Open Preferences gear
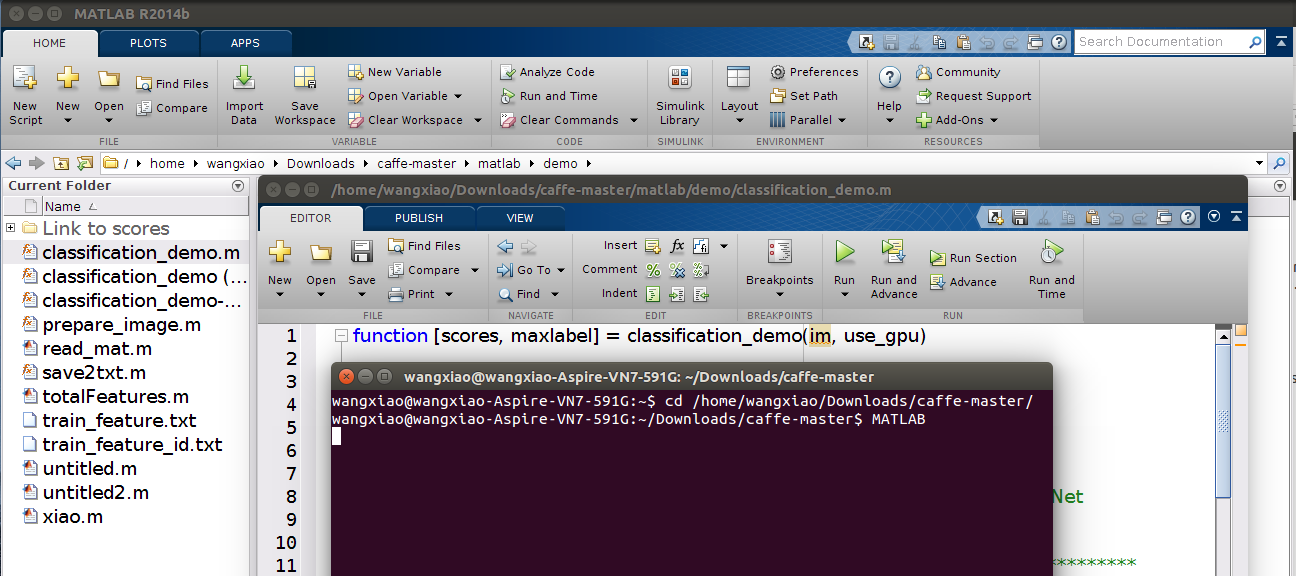 pos(814,72)
